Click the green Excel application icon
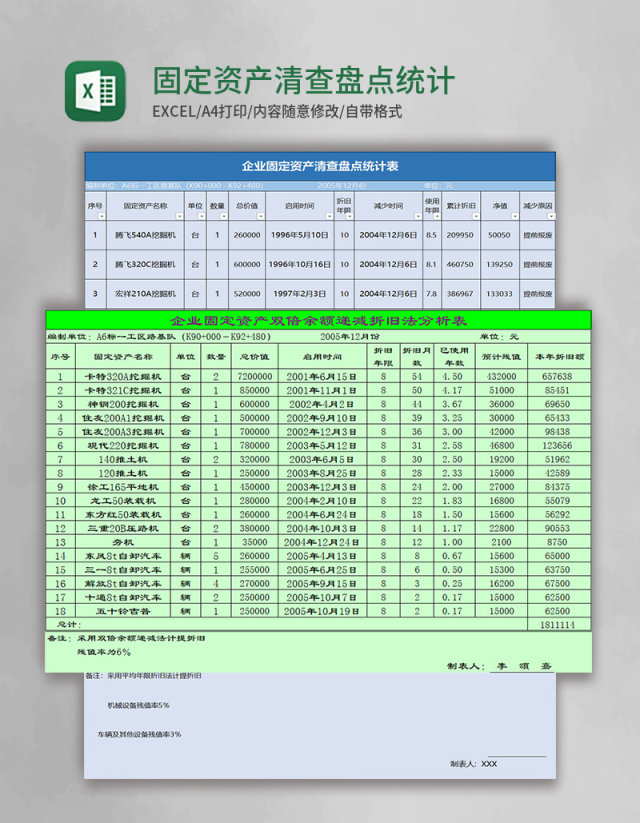640x823 pixels. pyautogui.click(x=95, y=91)
